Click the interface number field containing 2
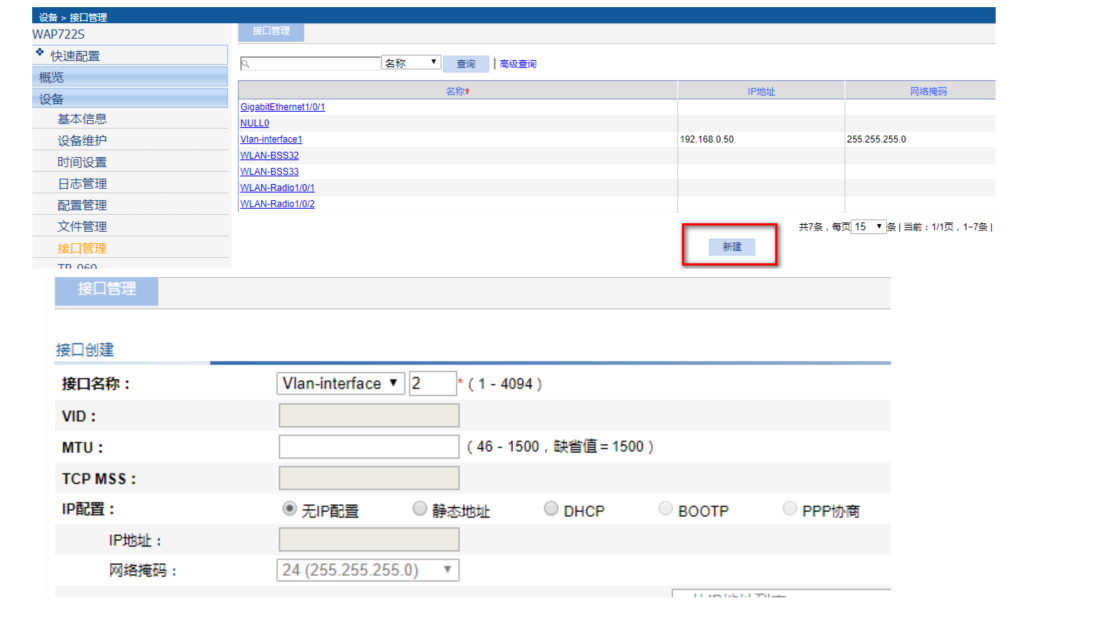The image size is (1096, 619). pos(433,384)
